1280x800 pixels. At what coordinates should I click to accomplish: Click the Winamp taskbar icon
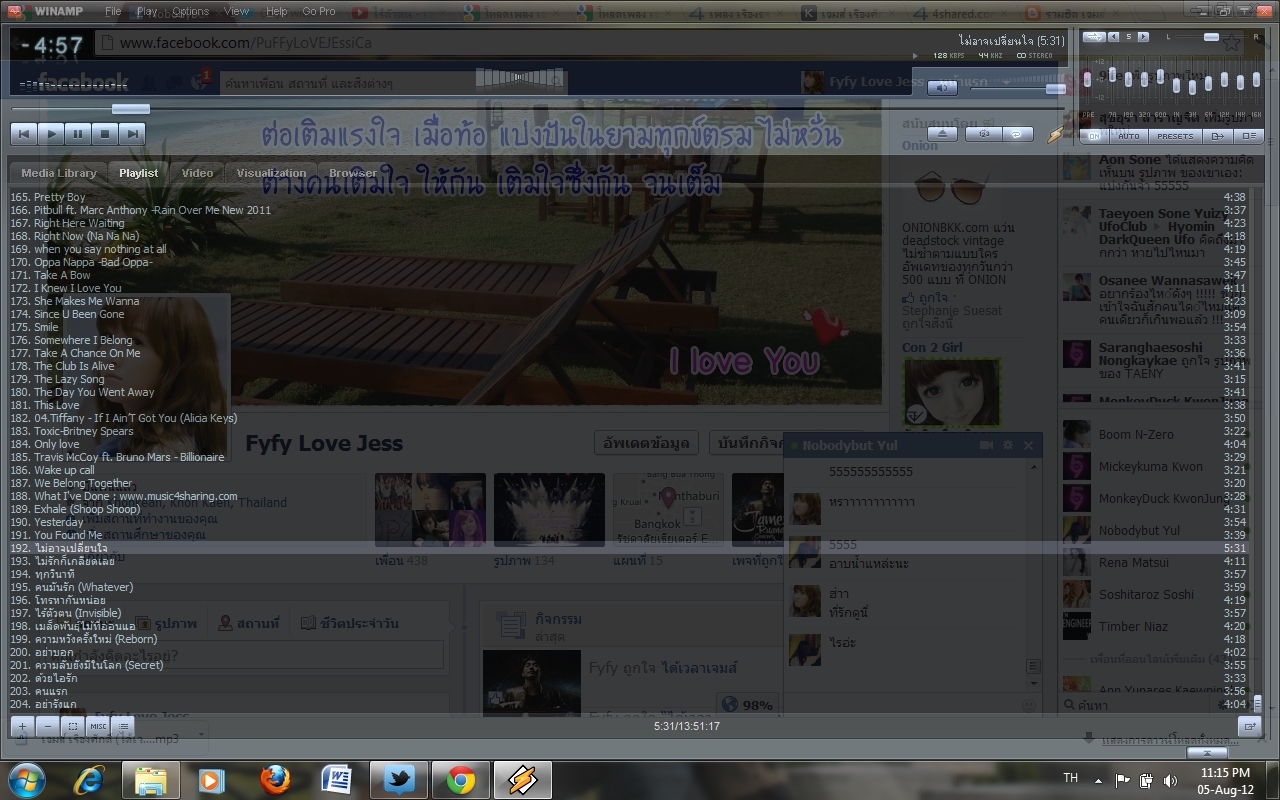(523, 780)
